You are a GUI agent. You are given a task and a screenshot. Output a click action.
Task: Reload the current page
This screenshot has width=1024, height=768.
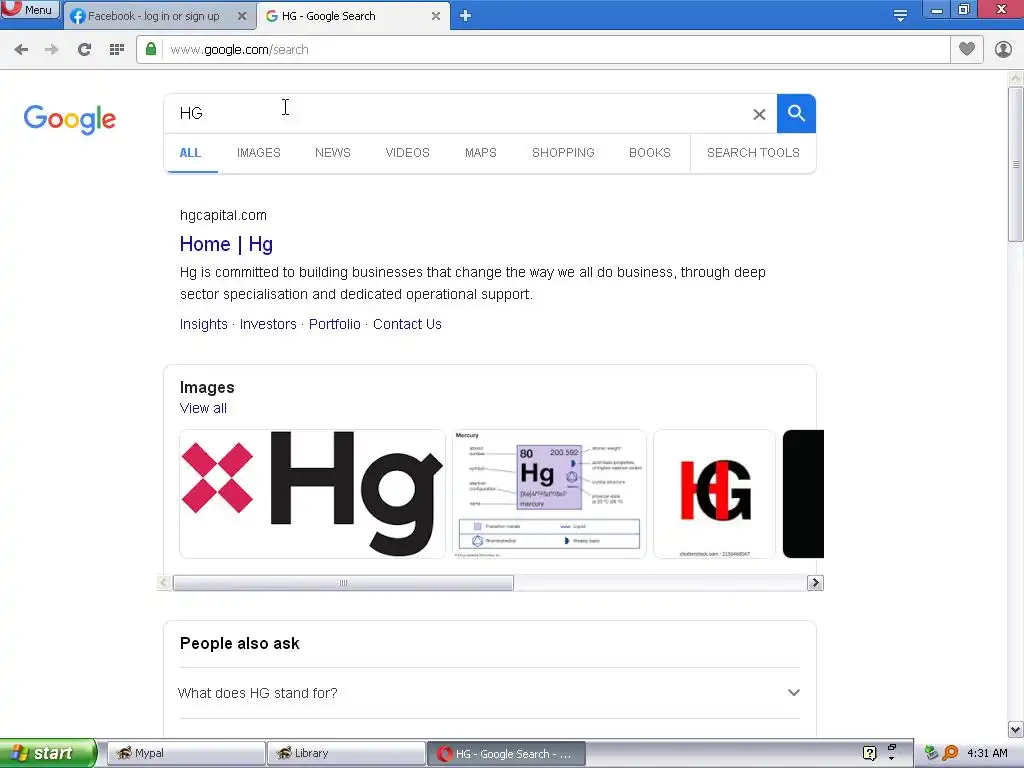coord(84,50)
